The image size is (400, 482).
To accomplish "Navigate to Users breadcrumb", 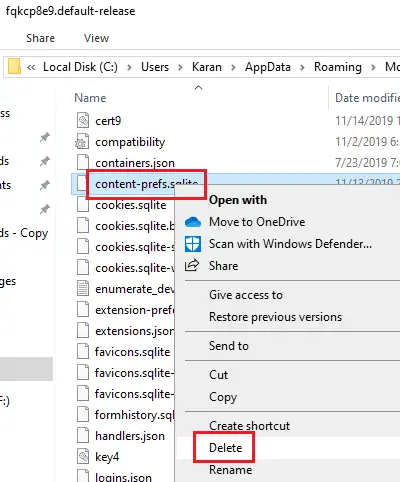I will (x=155, y=67).
